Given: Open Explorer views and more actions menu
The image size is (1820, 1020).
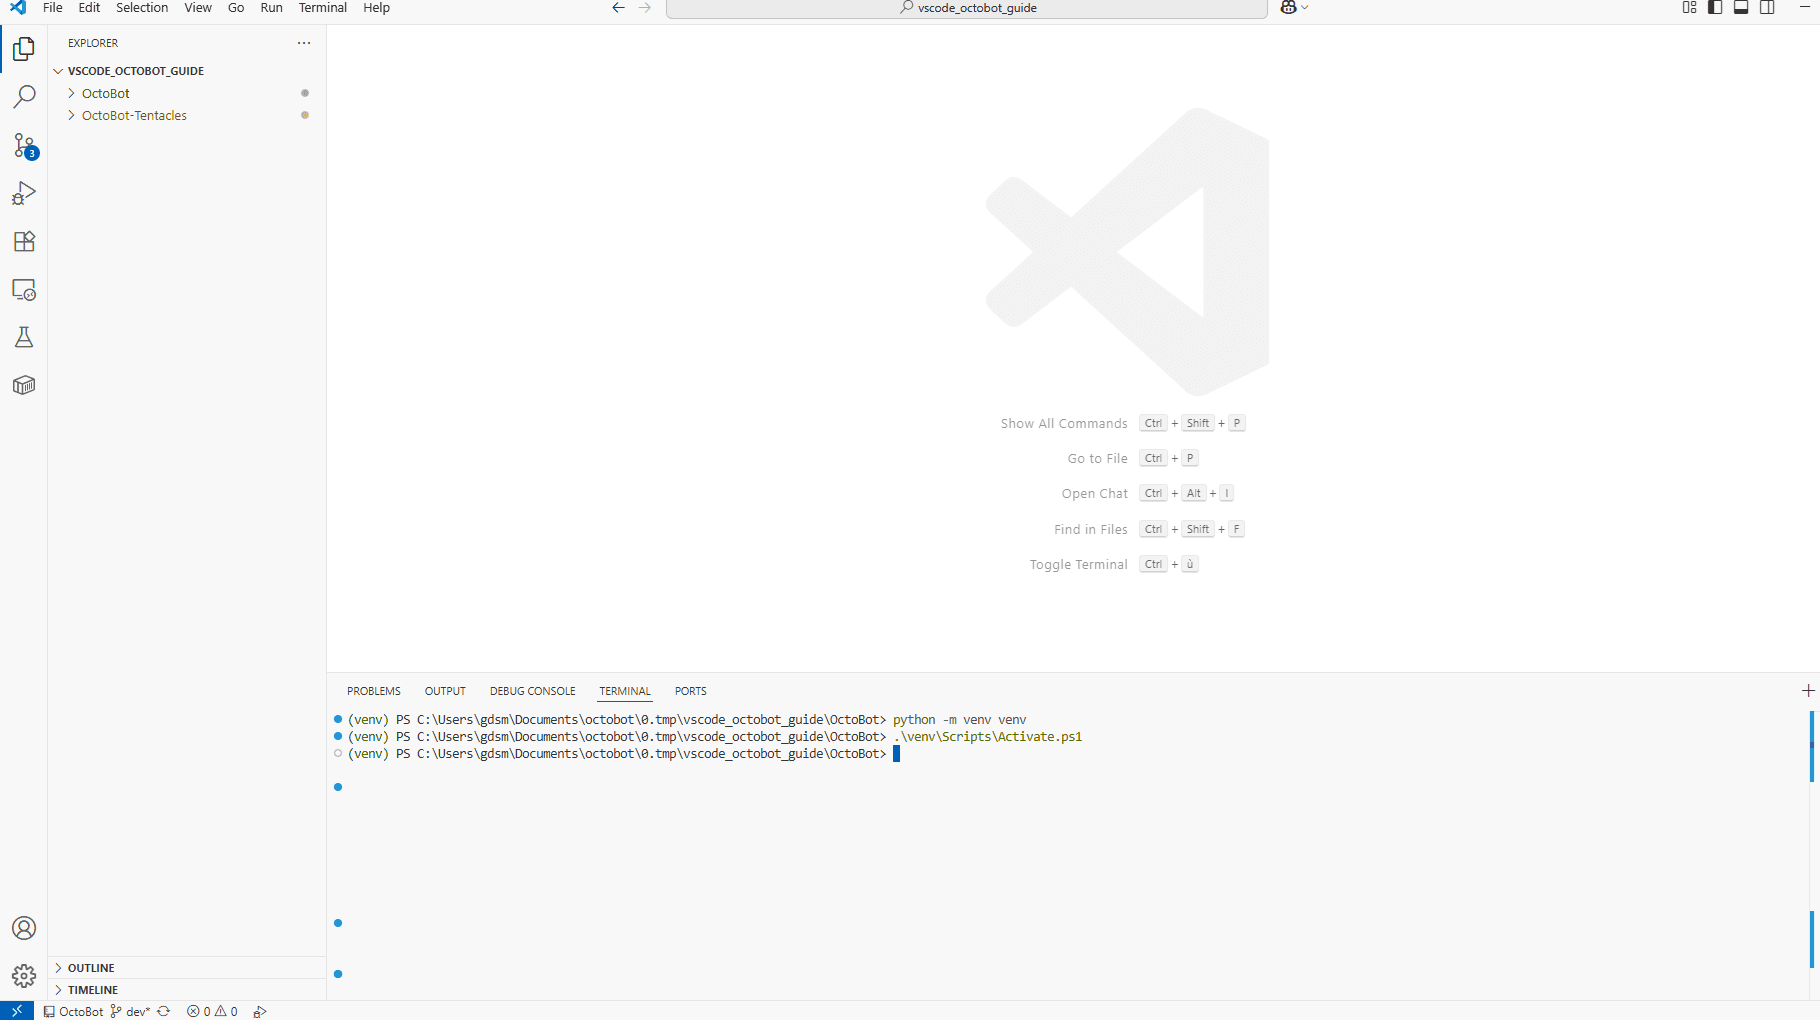Looking at the screenshot, I should [304, 43].
